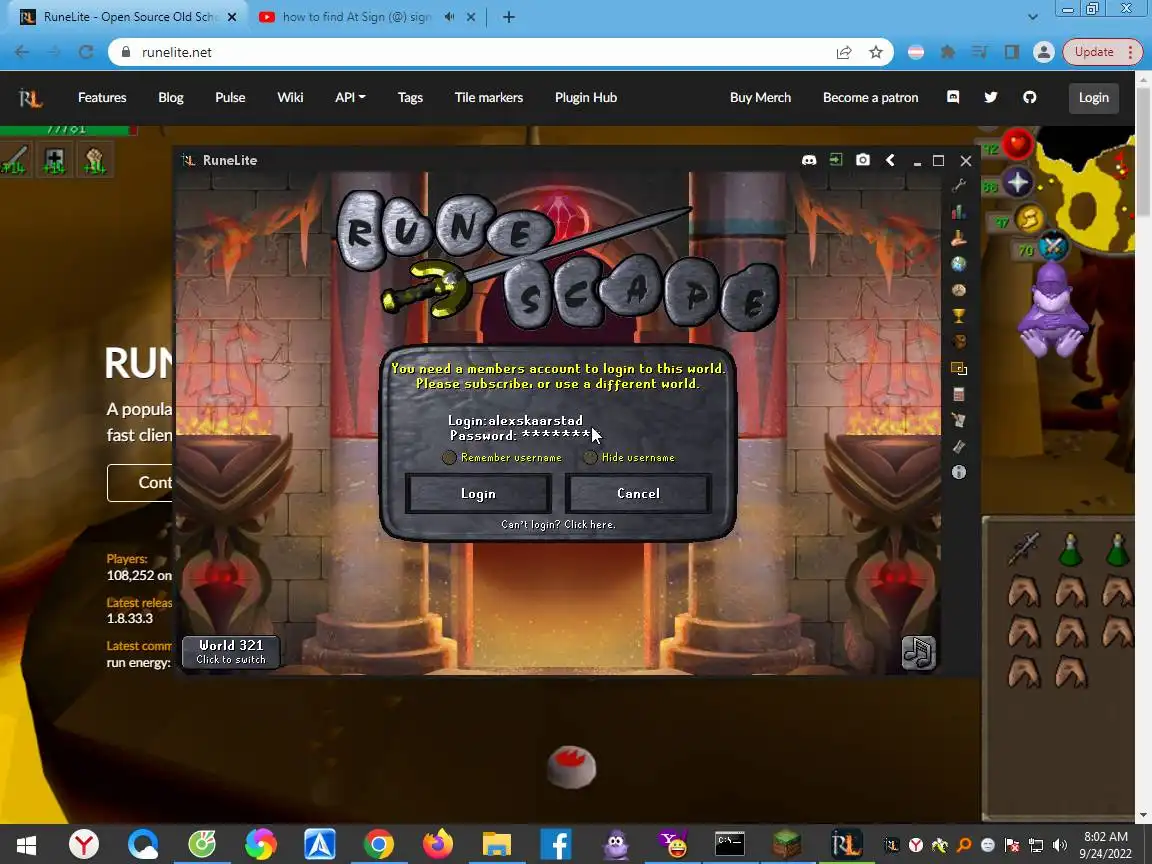
Task: Click Chrome Update button
Action: pos(1102,51)
